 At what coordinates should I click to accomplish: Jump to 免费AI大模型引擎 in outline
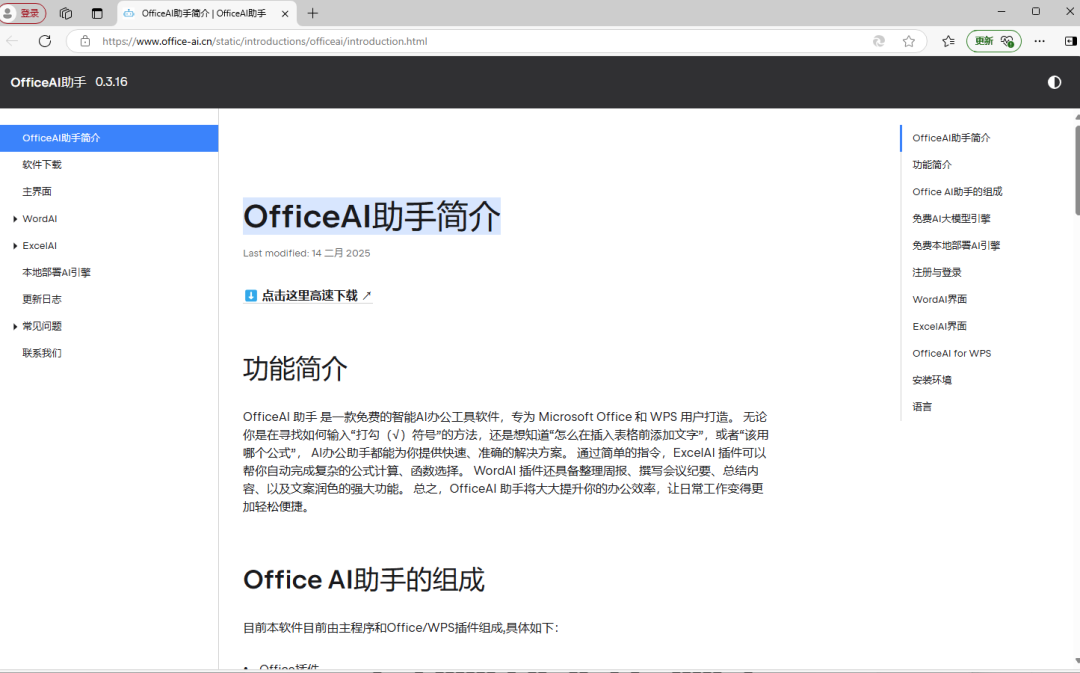[x=951, y=218]
